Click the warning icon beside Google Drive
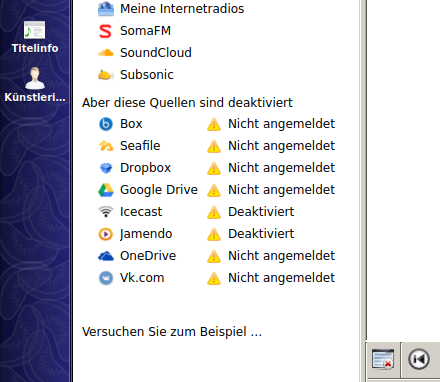440x382 pixels. (x=214, y=190)
